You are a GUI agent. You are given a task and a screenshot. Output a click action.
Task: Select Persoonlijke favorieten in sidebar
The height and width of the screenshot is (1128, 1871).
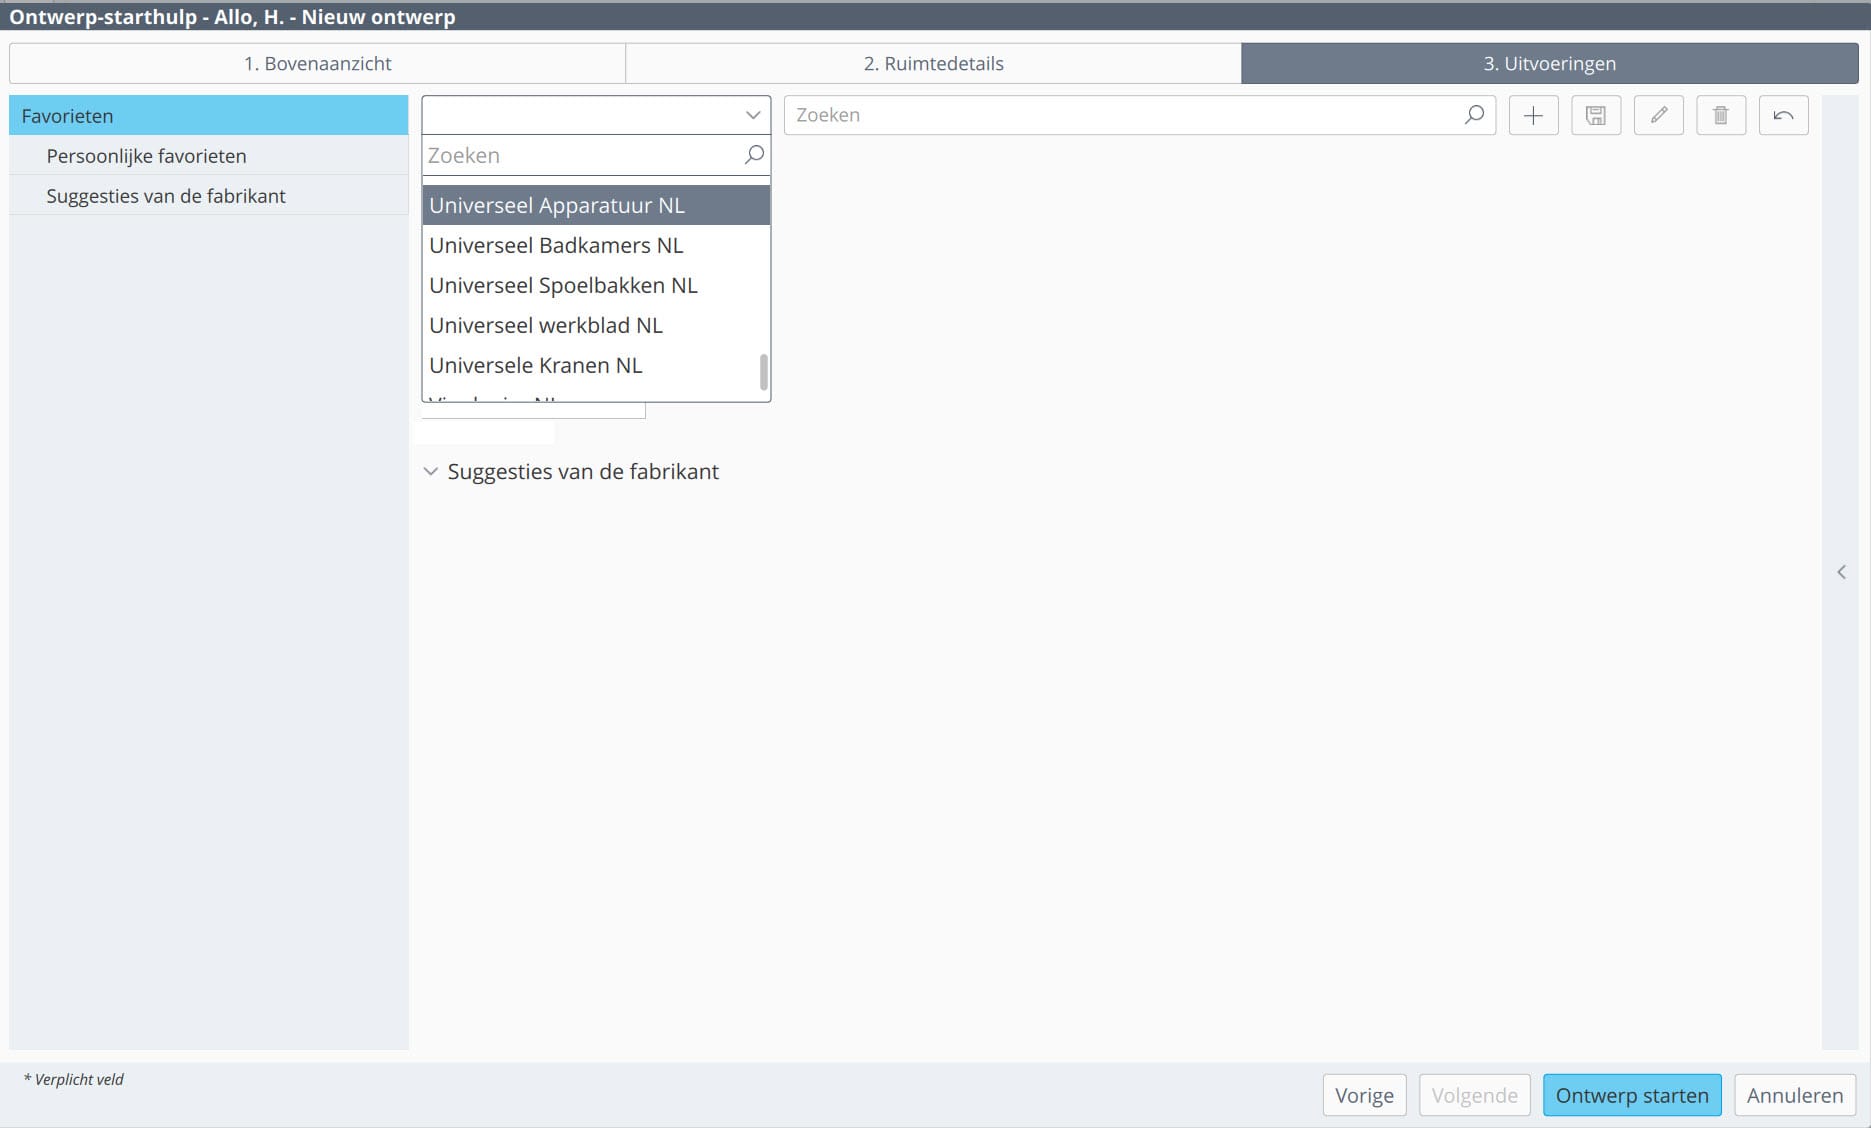146,156
